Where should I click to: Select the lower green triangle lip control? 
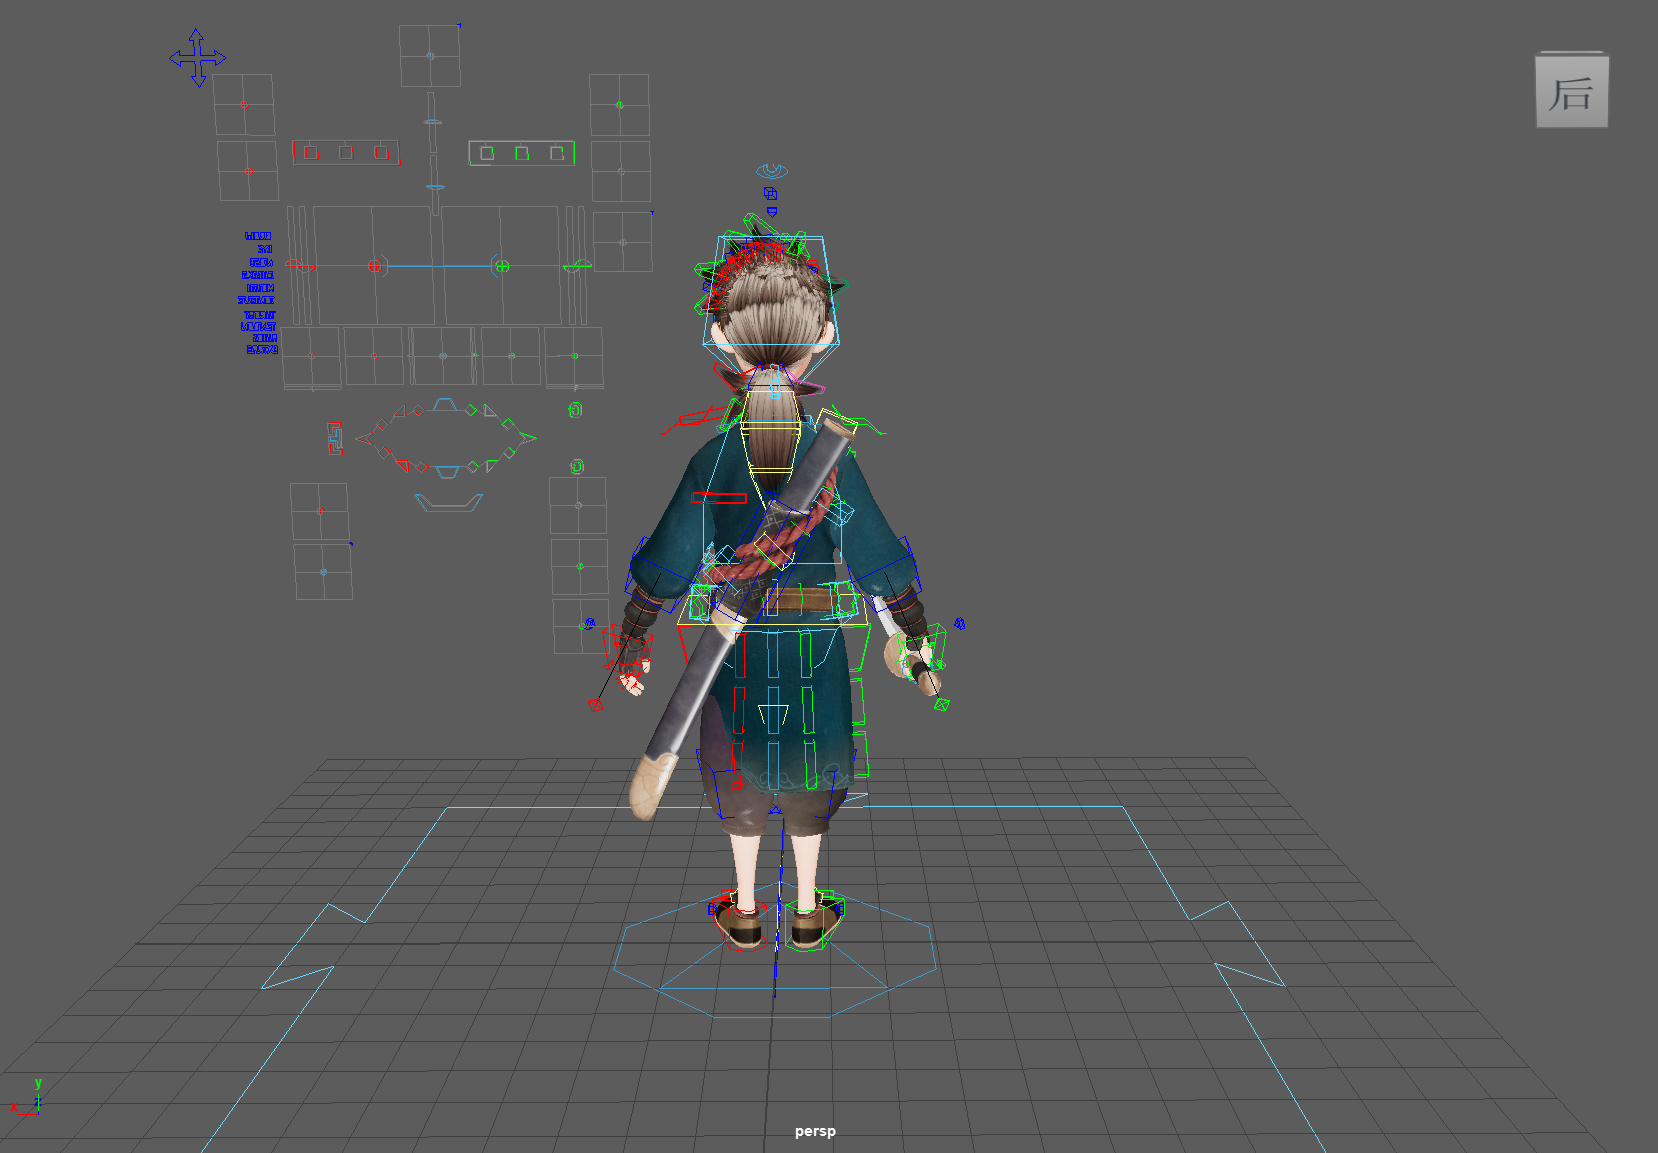click(491, 465)
